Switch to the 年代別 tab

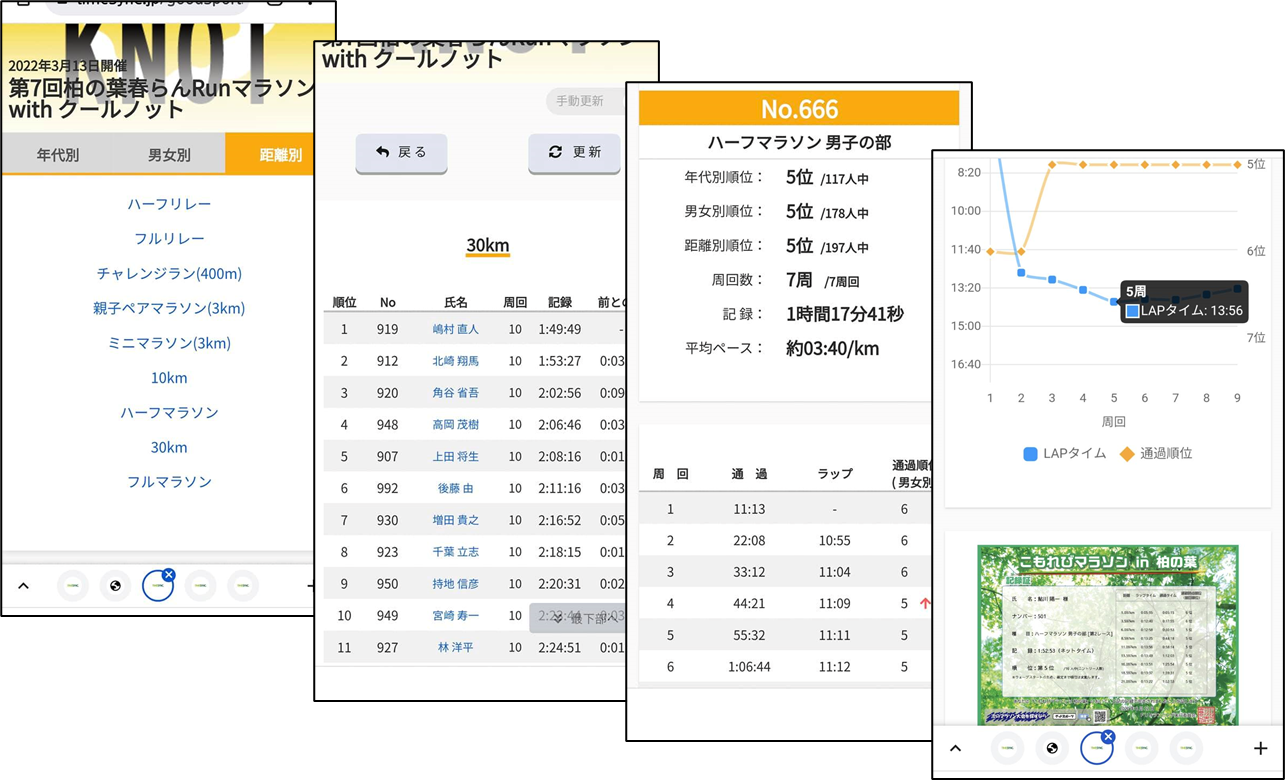click(x=58, y=155)
